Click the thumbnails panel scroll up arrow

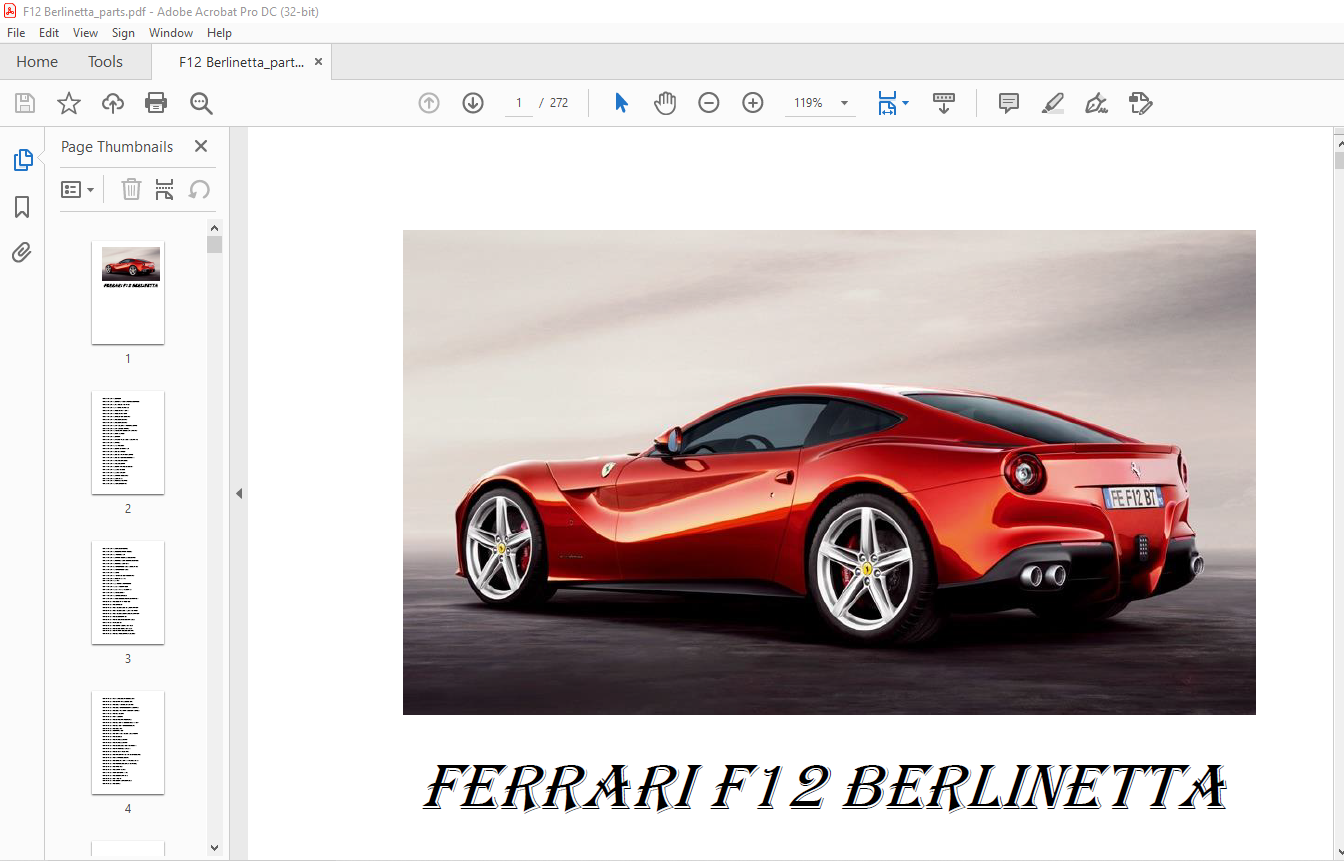pyautogui.click(x=214, y=226)
